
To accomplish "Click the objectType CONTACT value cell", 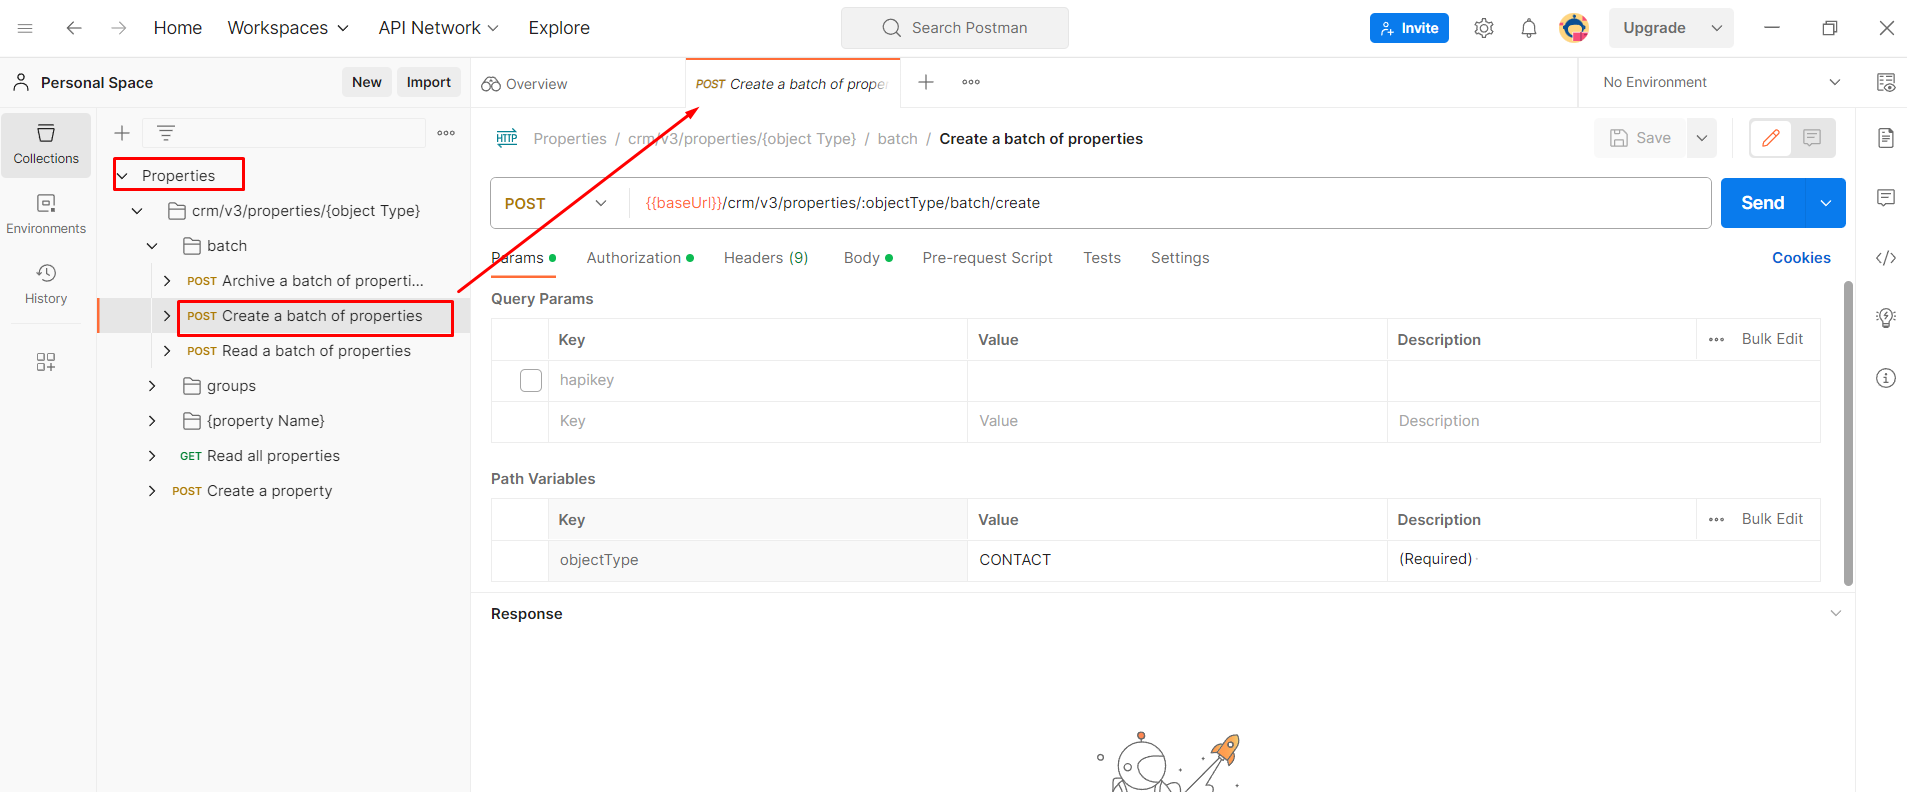I will (x=1177, y=560).
